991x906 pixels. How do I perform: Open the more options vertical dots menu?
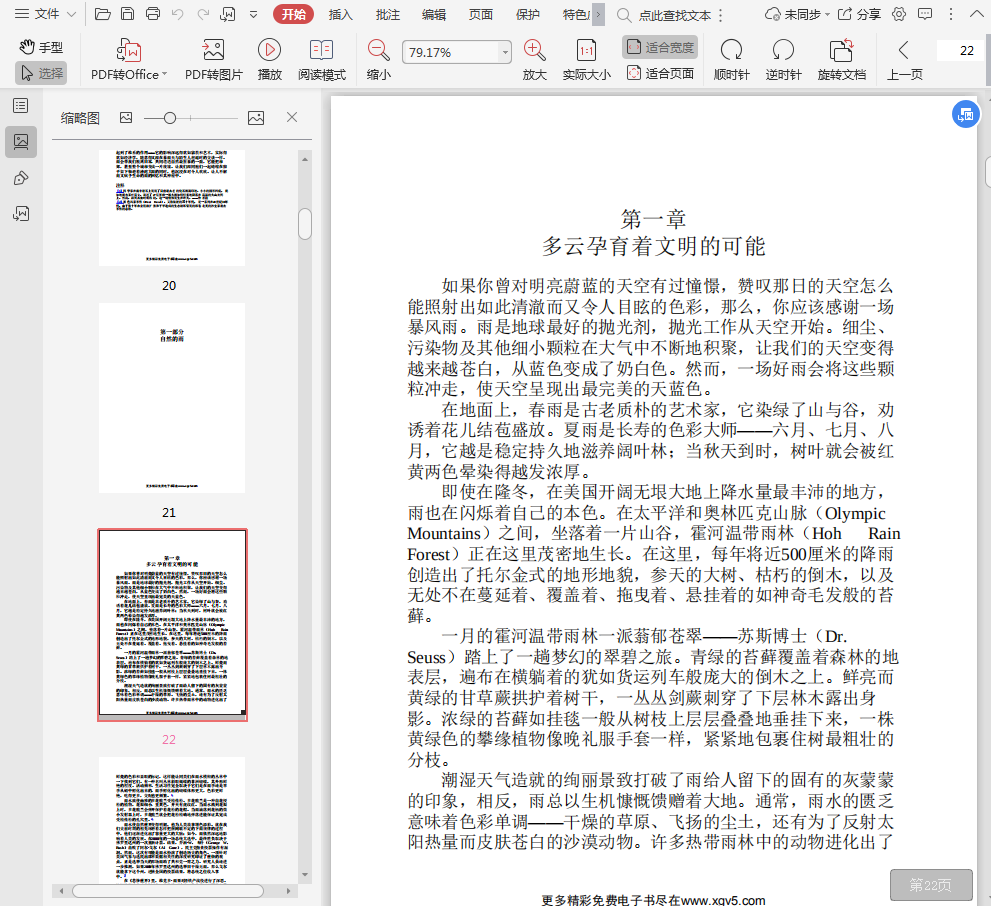tap(951, 14)
